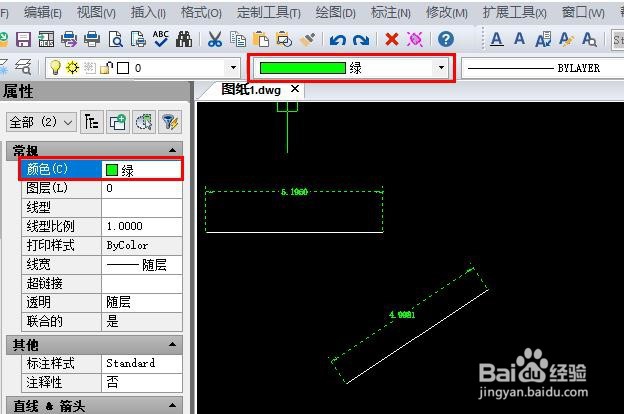Screen dimensions: 624x414
Task: Toggle the PICKADD tree icon in properties panel
Action: [92, 122]
